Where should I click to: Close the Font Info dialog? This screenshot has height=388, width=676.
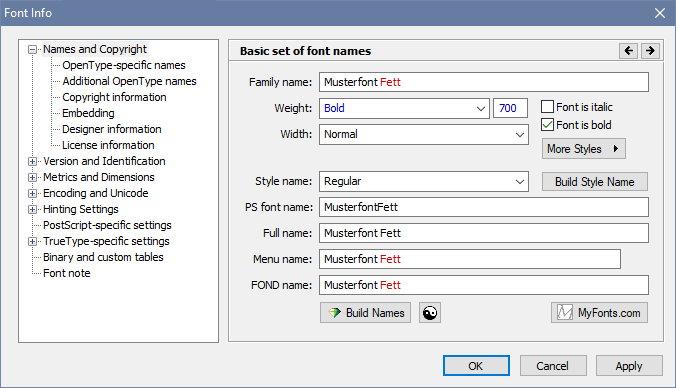coord(660,13)
